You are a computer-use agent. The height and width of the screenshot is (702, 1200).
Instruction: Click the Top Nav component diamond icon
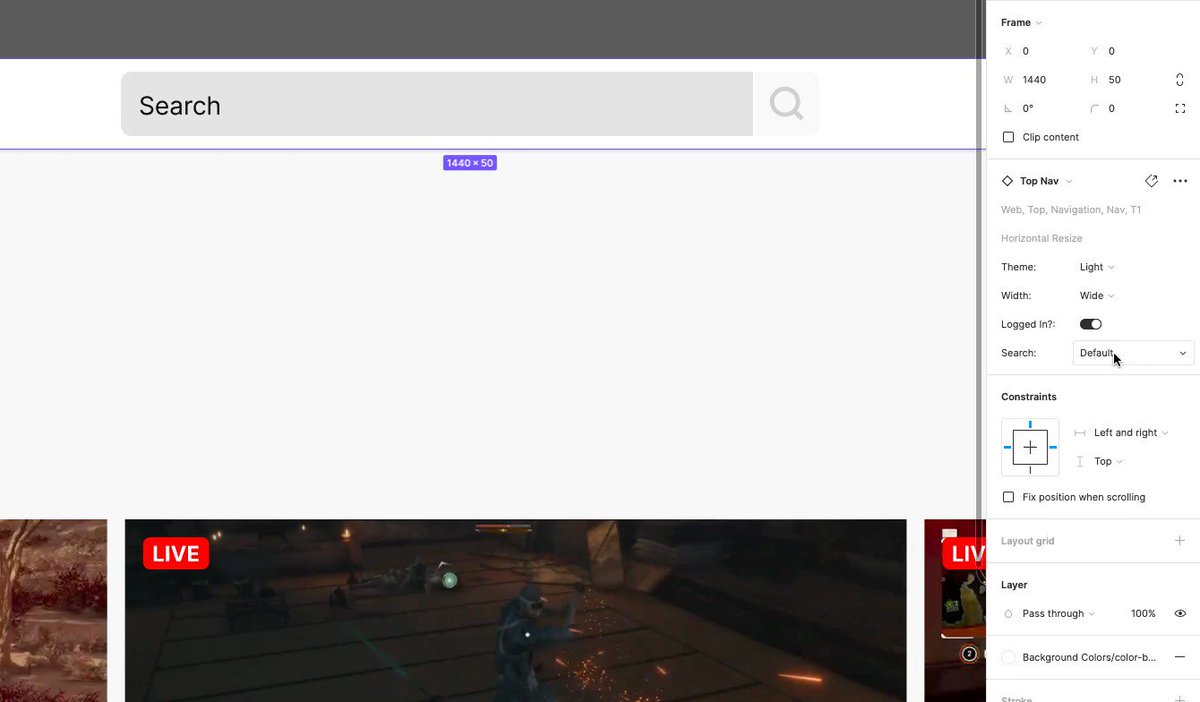pyautogui.click(x=1007, y=181)
